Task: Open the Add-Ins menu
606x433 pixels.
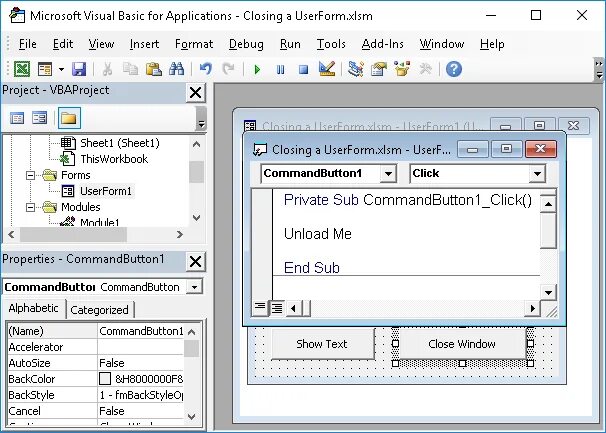Action: [383, 44]
